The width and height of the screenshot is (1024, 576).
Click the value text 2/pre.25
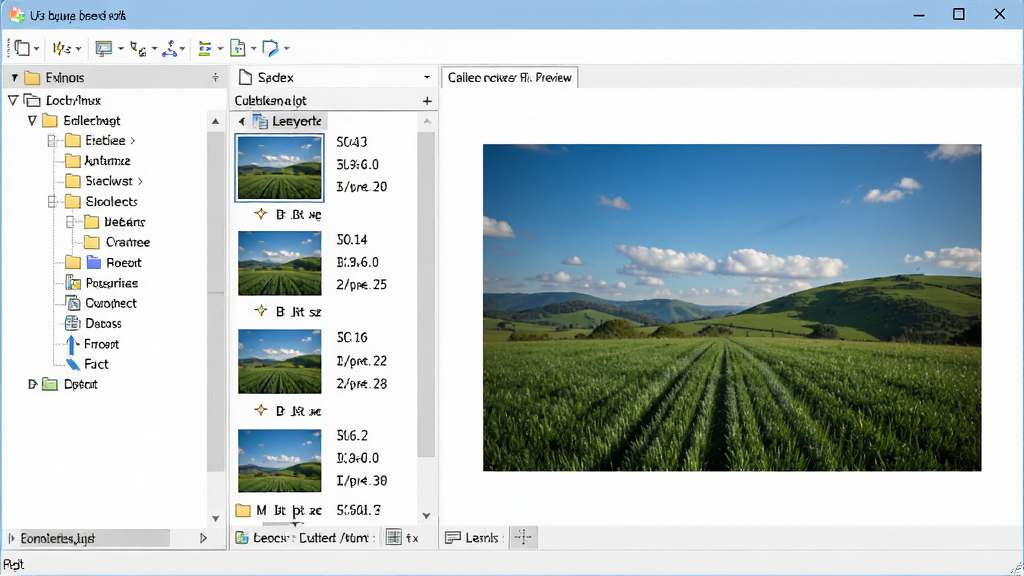(362, 285)
